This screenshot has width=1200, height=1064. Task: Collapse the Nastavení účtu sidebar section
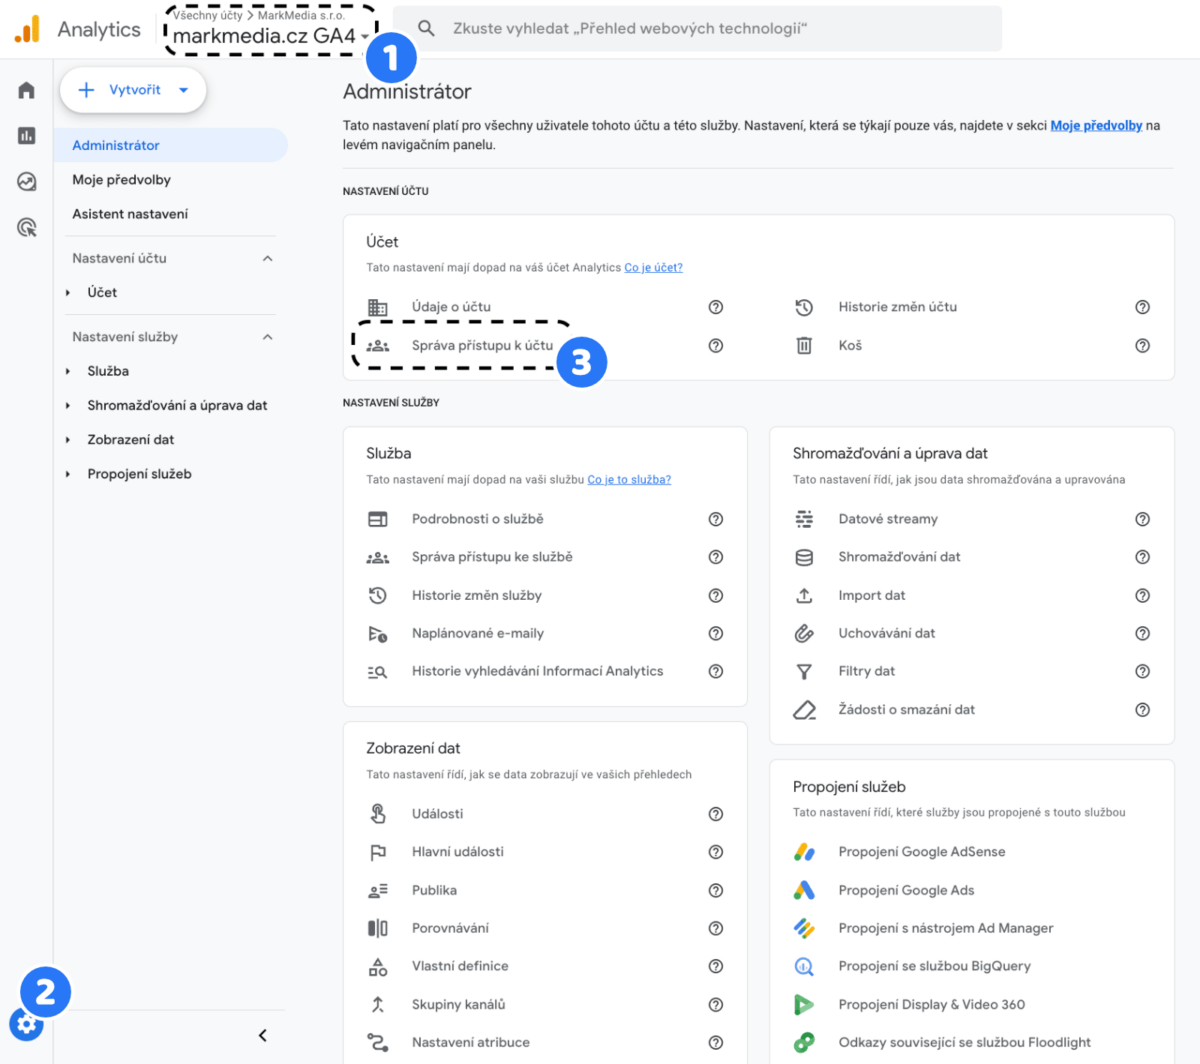tap(267, 258)
